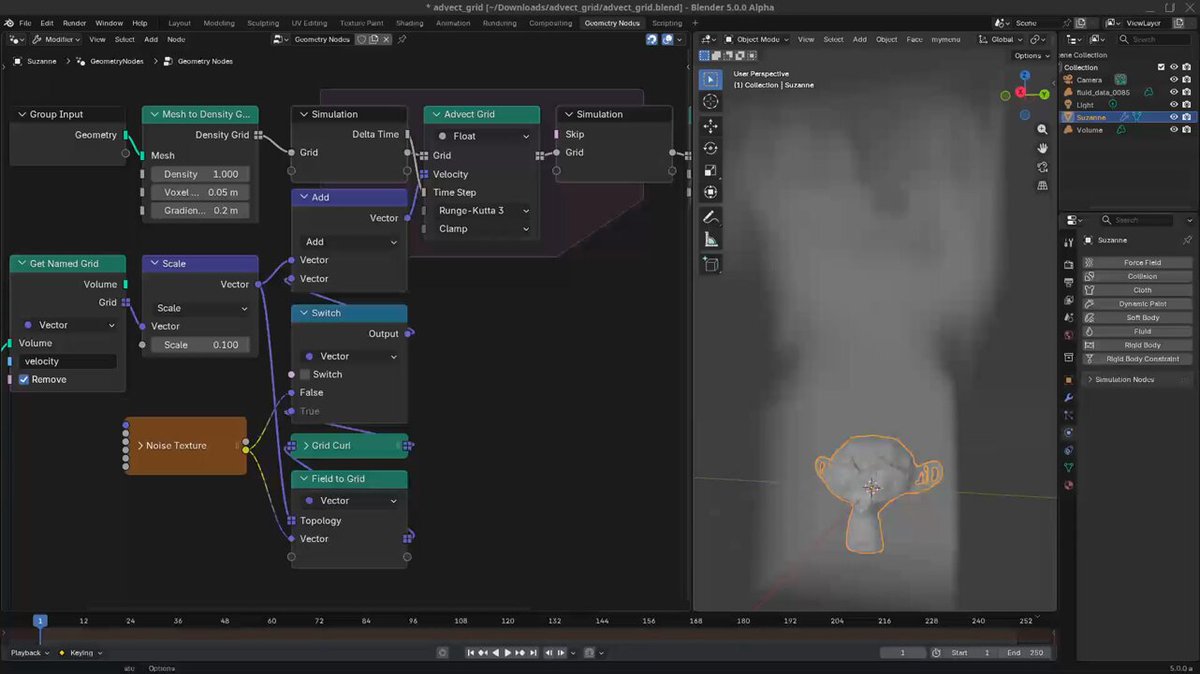Open the Float type dropdown in Advect Grid
The width and height of the screenshot is (1200, 674).
click(x=483, y=136)
